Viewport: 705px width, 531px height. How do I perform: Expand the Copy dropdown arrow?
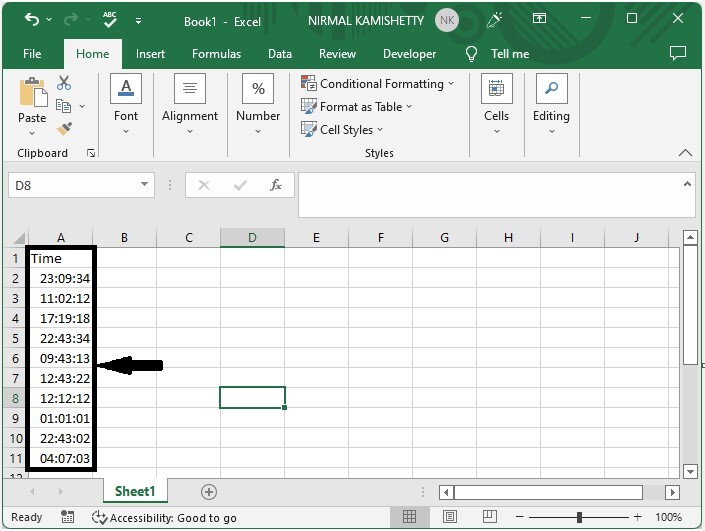[x=82, y=107]
